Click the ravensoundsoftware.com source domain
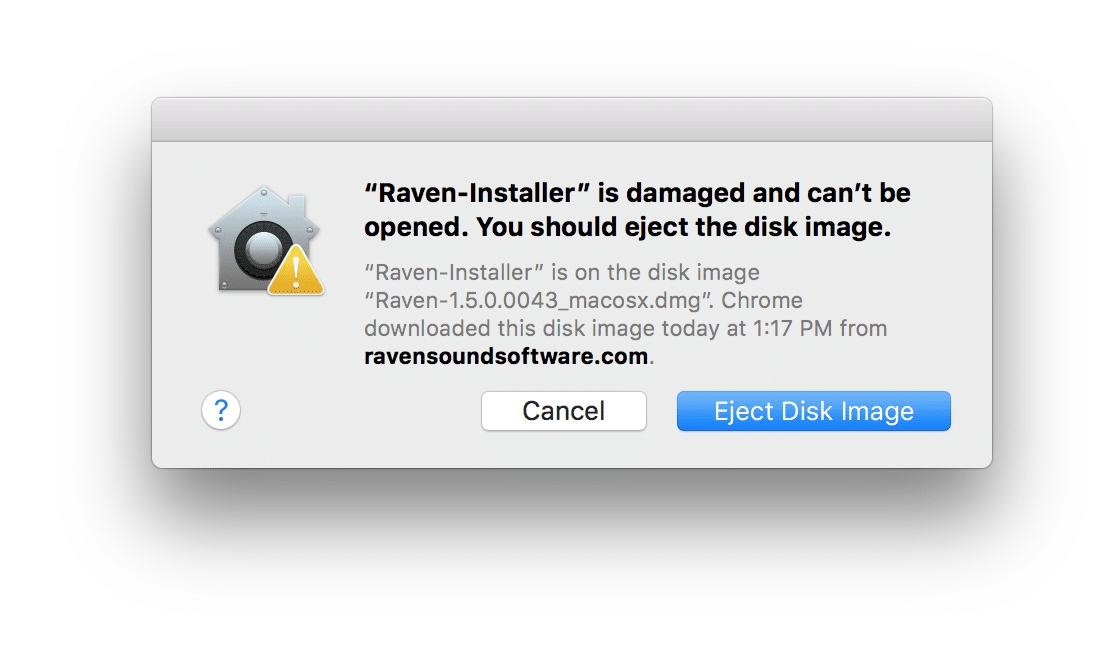Viewport: 1094px width, 656px height. 506,356
